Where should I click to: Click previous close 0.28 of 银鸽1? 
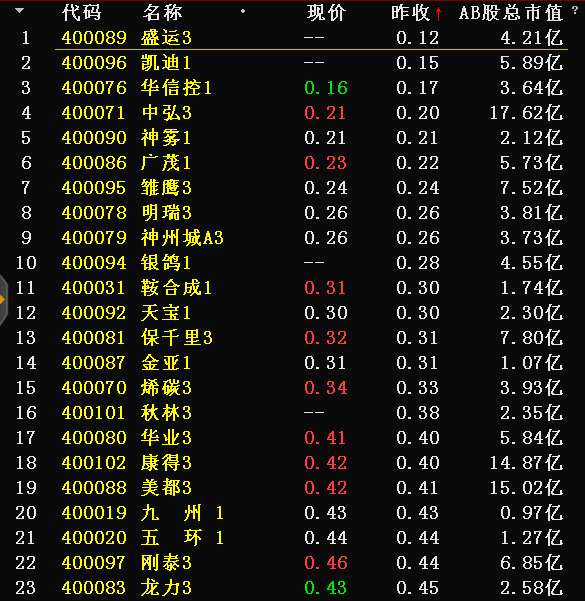click(418, 263)
